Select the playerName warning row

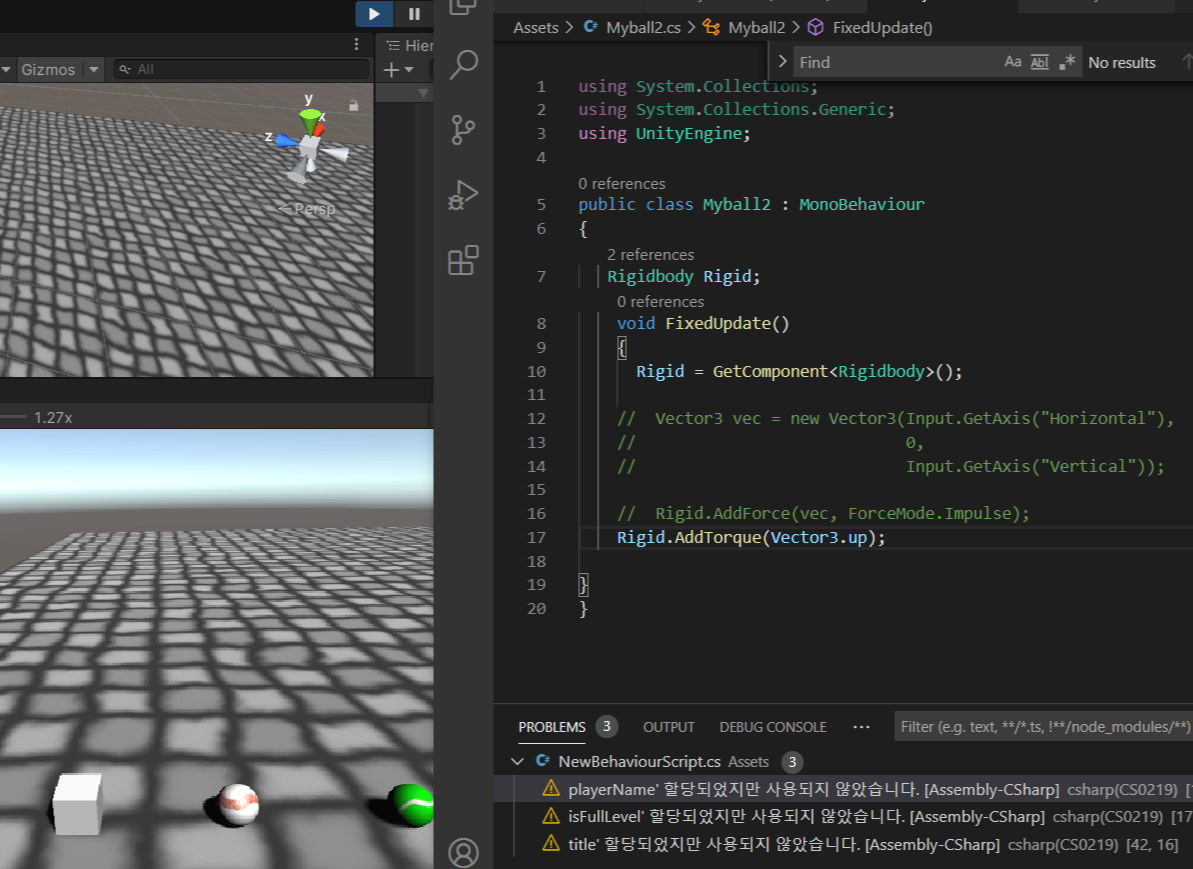point(843,789)
